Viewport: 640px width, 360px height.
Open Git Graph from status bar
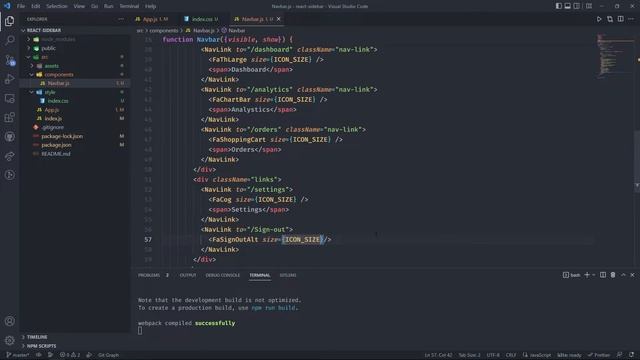pyautogui.click(x=108, y=355)
